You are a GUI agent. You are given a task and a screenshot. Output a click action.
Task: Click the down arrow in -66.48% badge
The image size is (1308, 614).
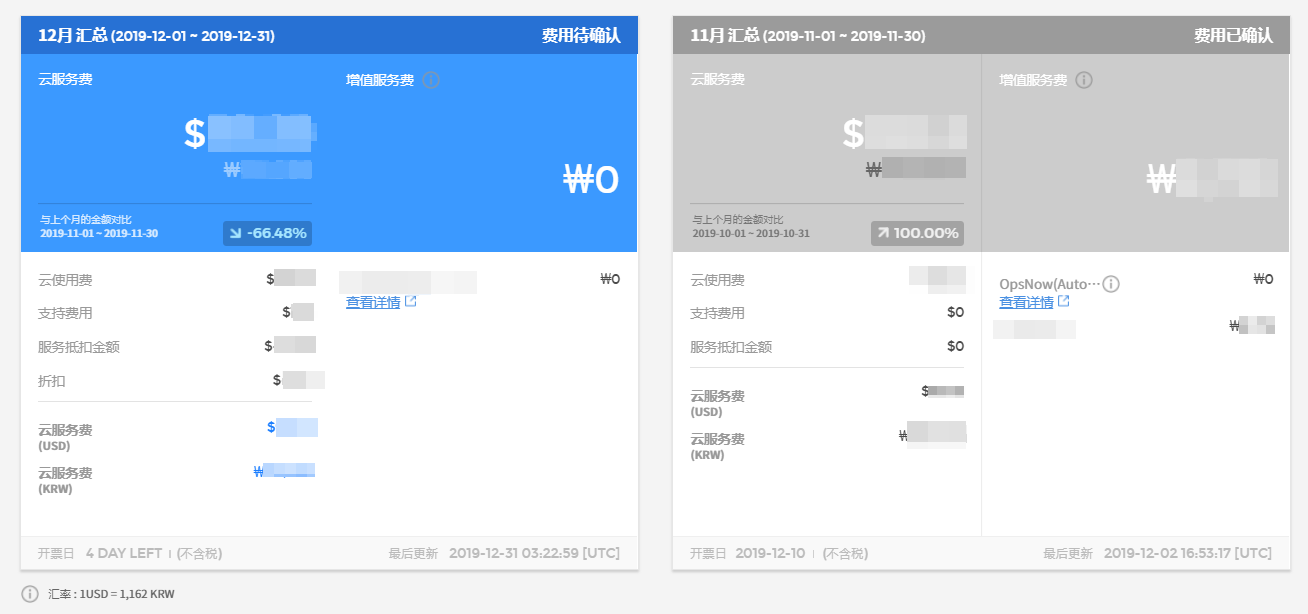(x=235, y=233)
